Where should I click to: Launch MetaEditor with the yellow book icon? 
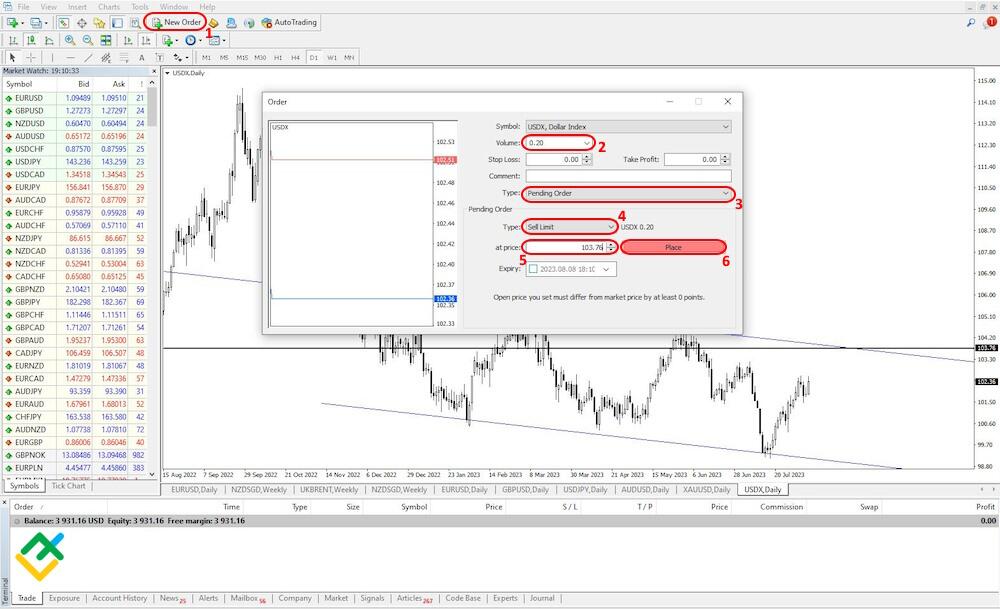pos(214,22)
